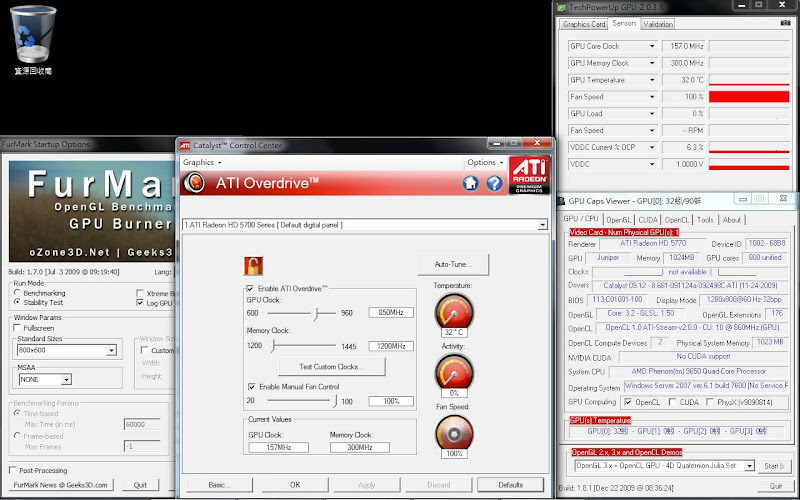Open GPU Core Clock sensor dropdown
This screenshot has width=800, height=500.
[x=652, y=46]
